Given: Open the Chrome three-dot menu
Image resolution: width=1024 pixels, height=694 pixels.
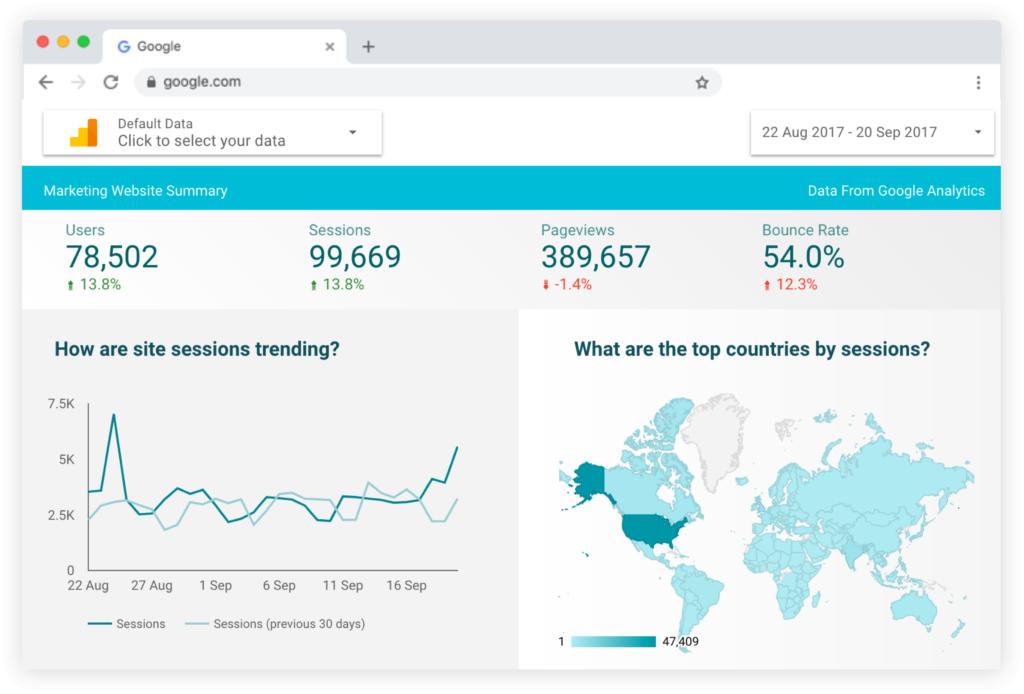Looking at the screenshot, I should 978,83.
